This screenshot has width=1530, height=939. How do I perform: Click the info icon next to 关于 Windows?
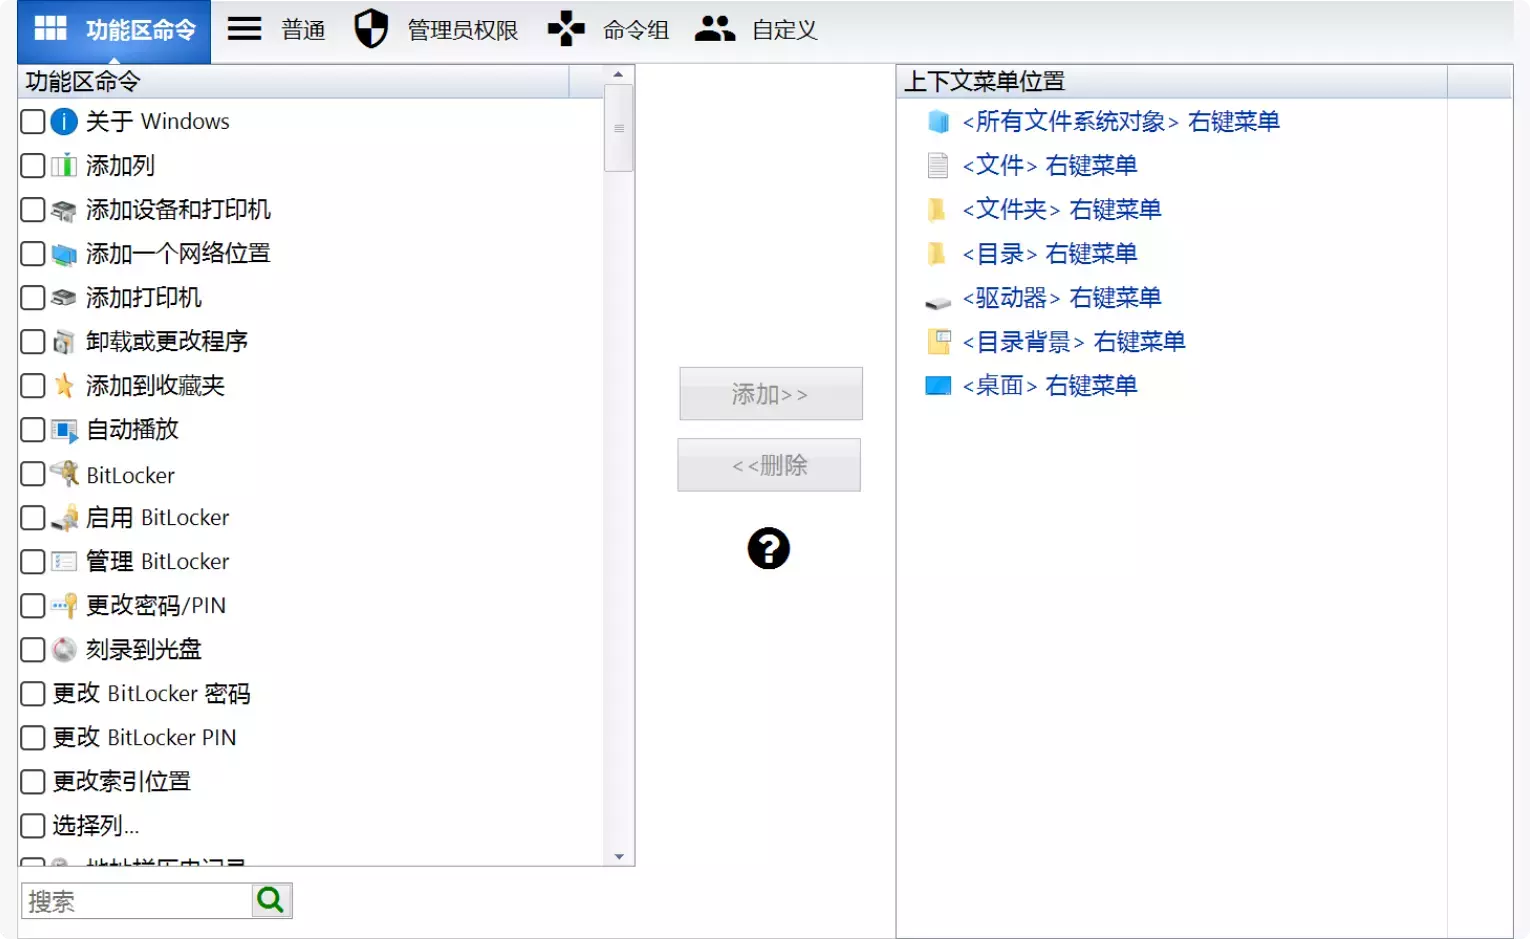click(64, 121)
